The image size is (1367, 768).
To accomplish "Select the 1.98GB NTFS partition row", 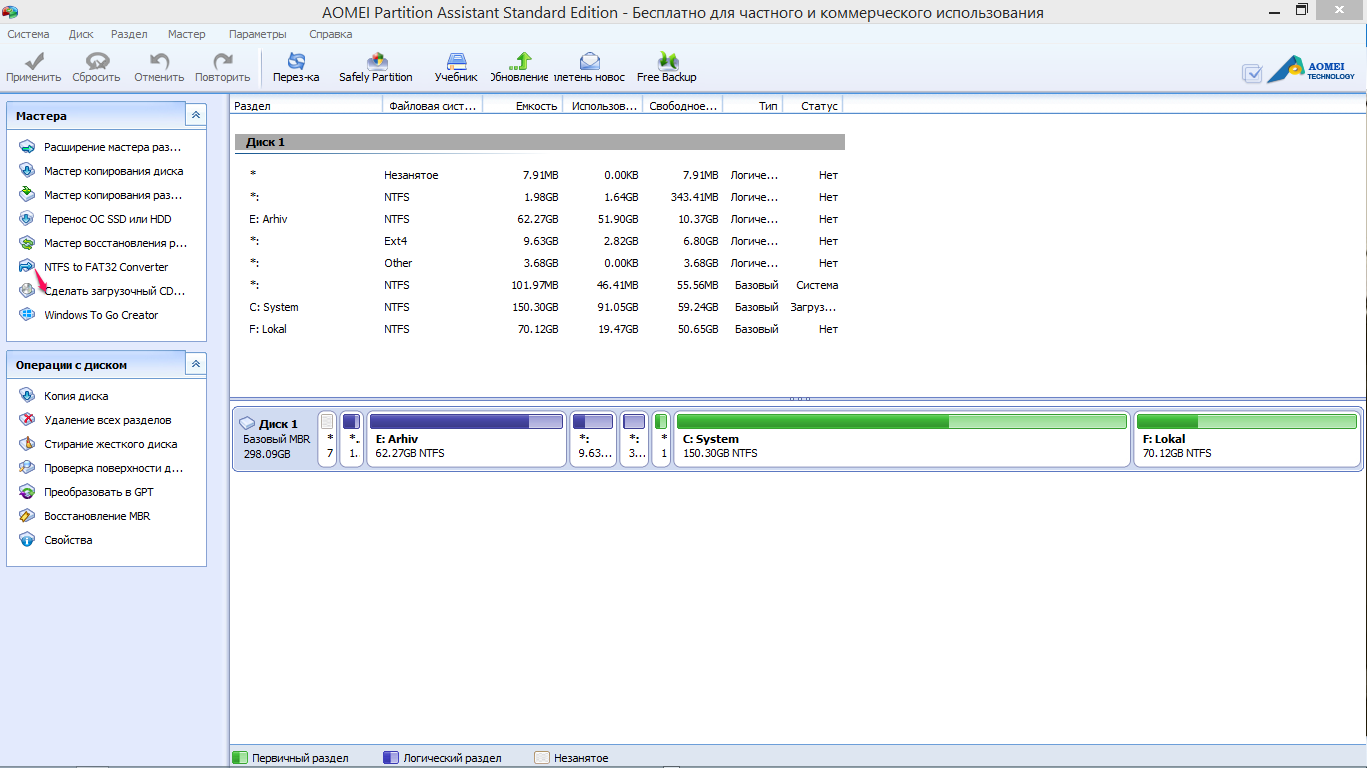I will point(540,197).
